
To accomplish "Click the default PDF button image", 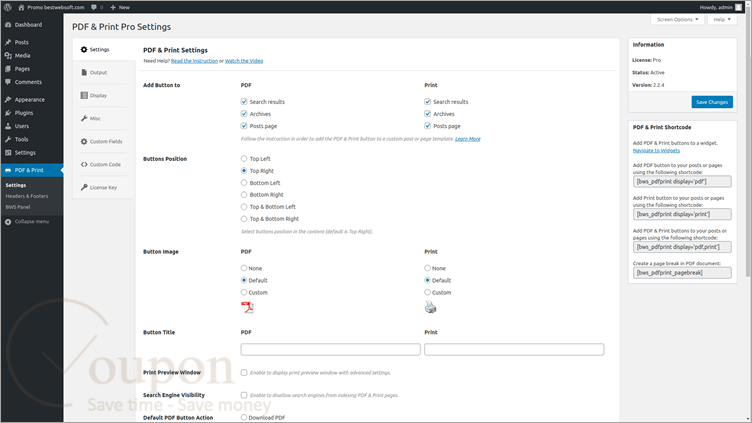I will (247, 307).
